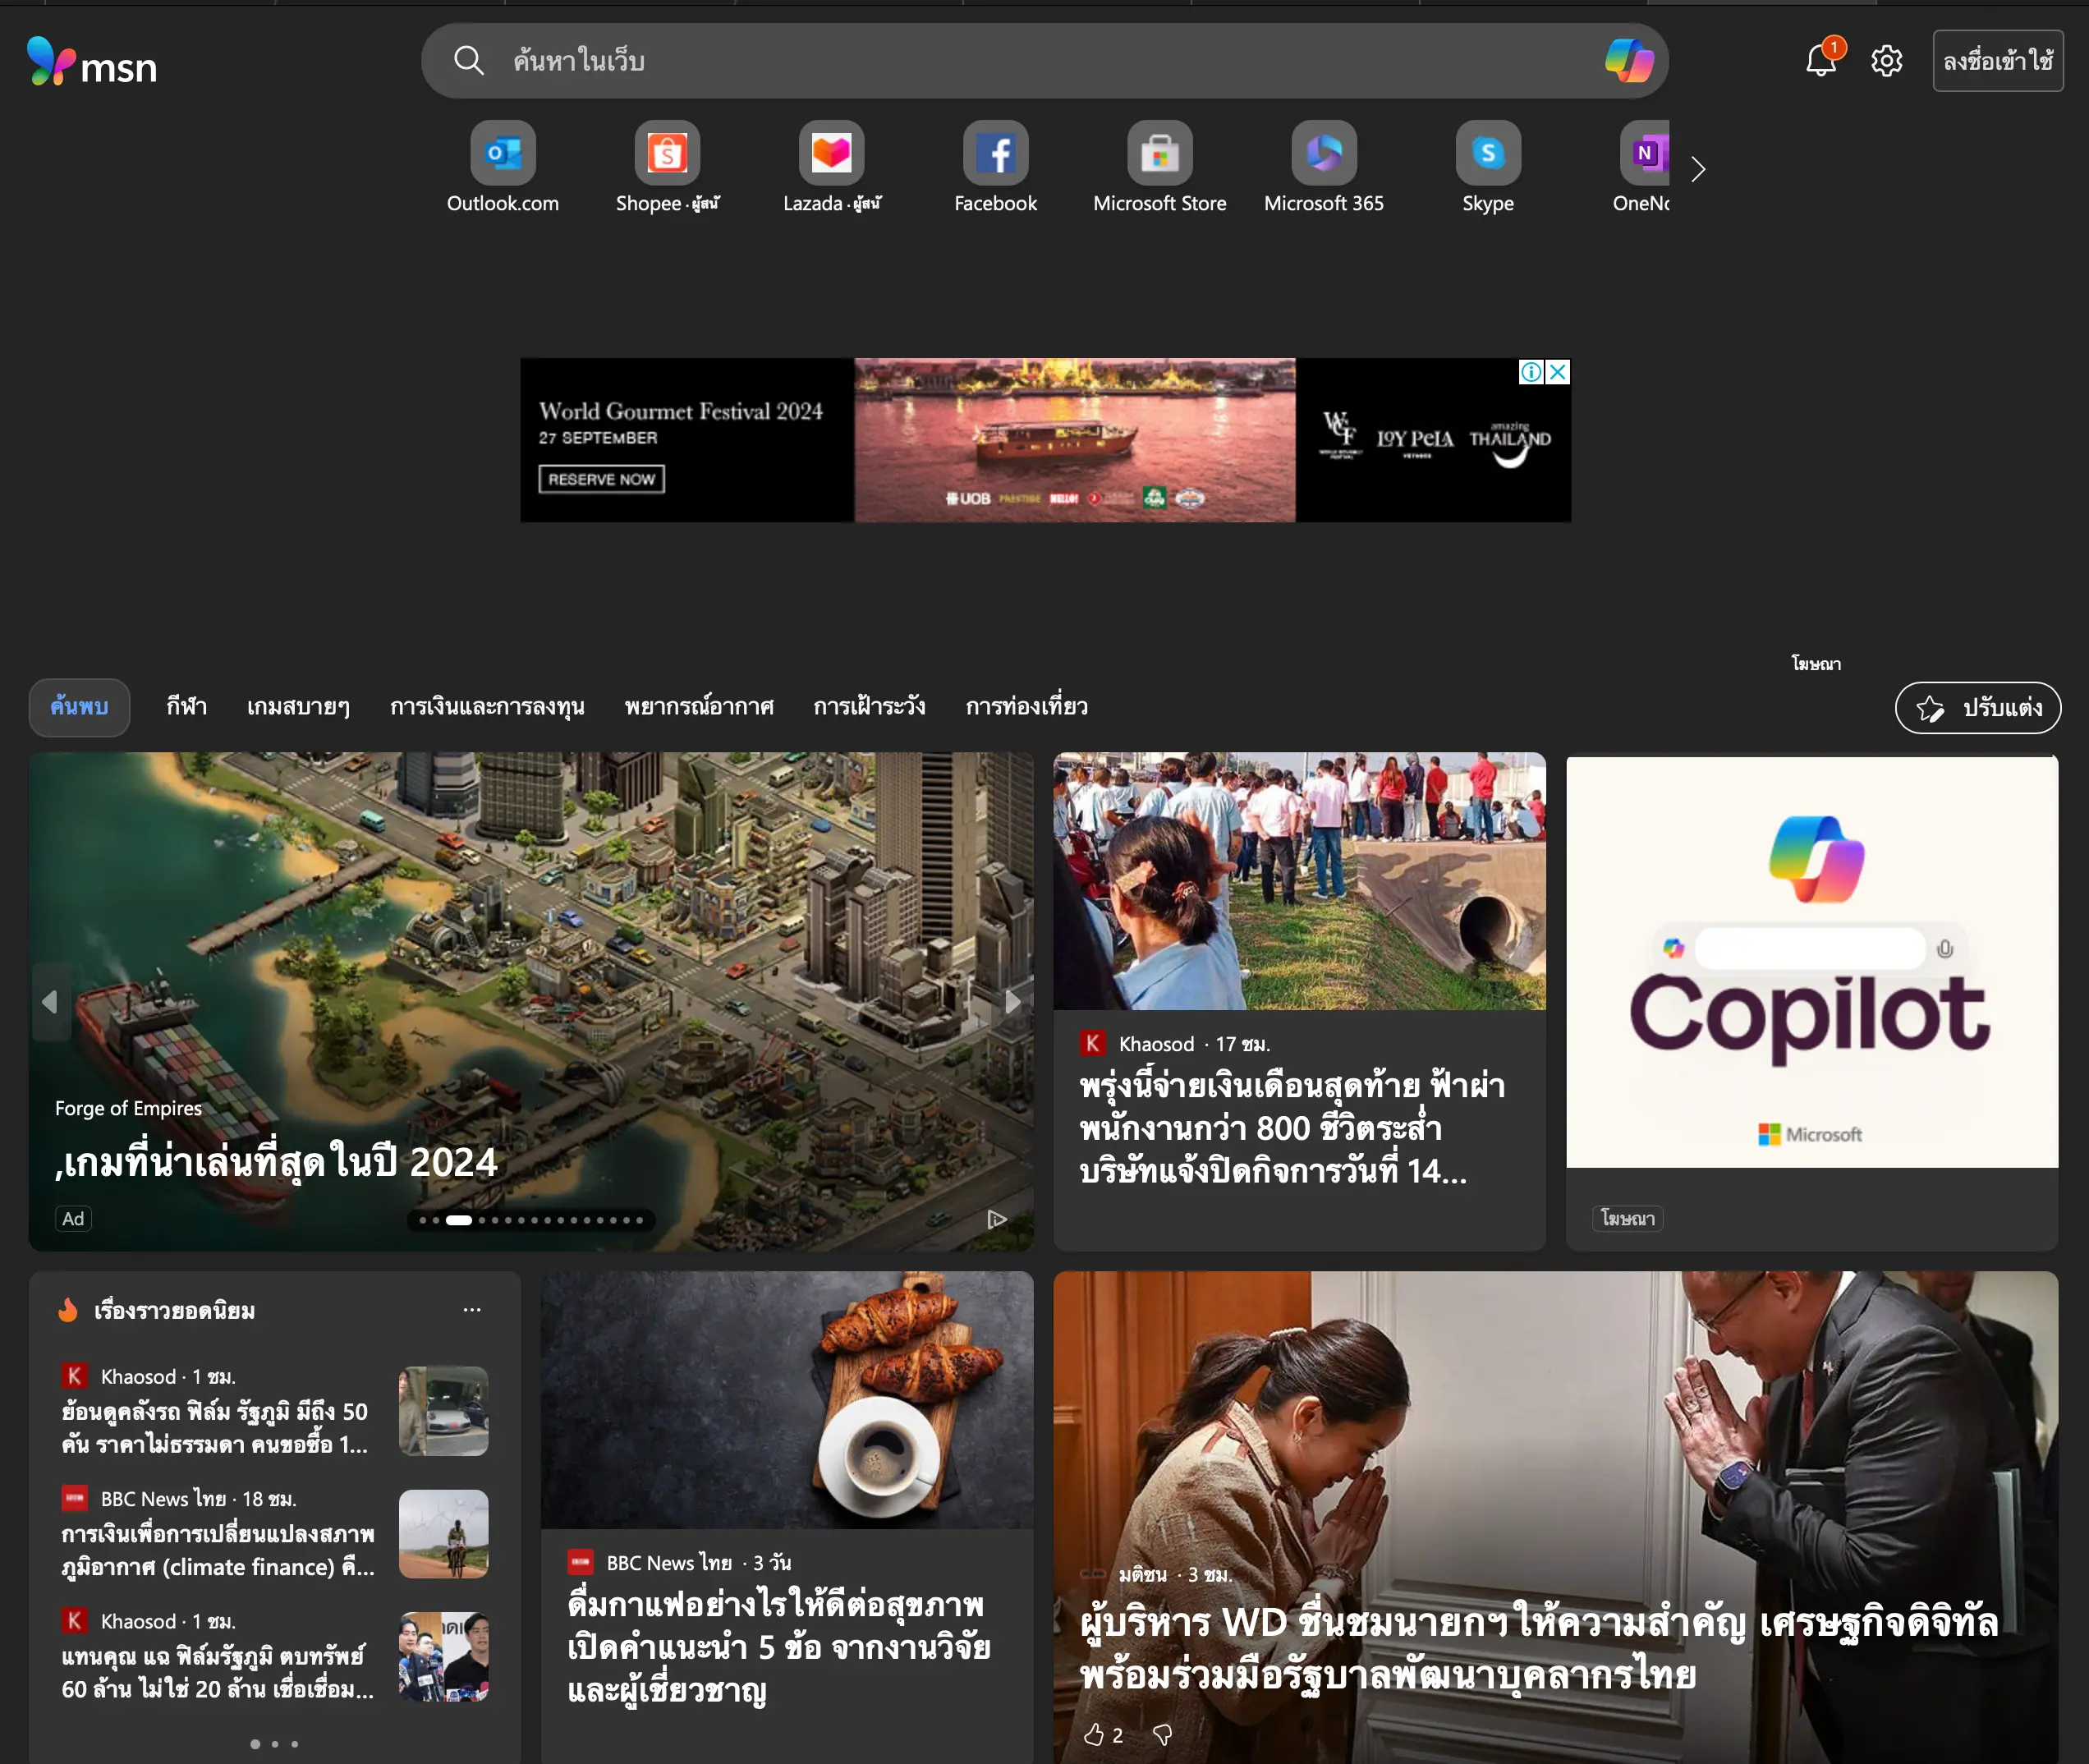
Task: Open the Facebook shortcut icon
Action: tap(995, 154)
